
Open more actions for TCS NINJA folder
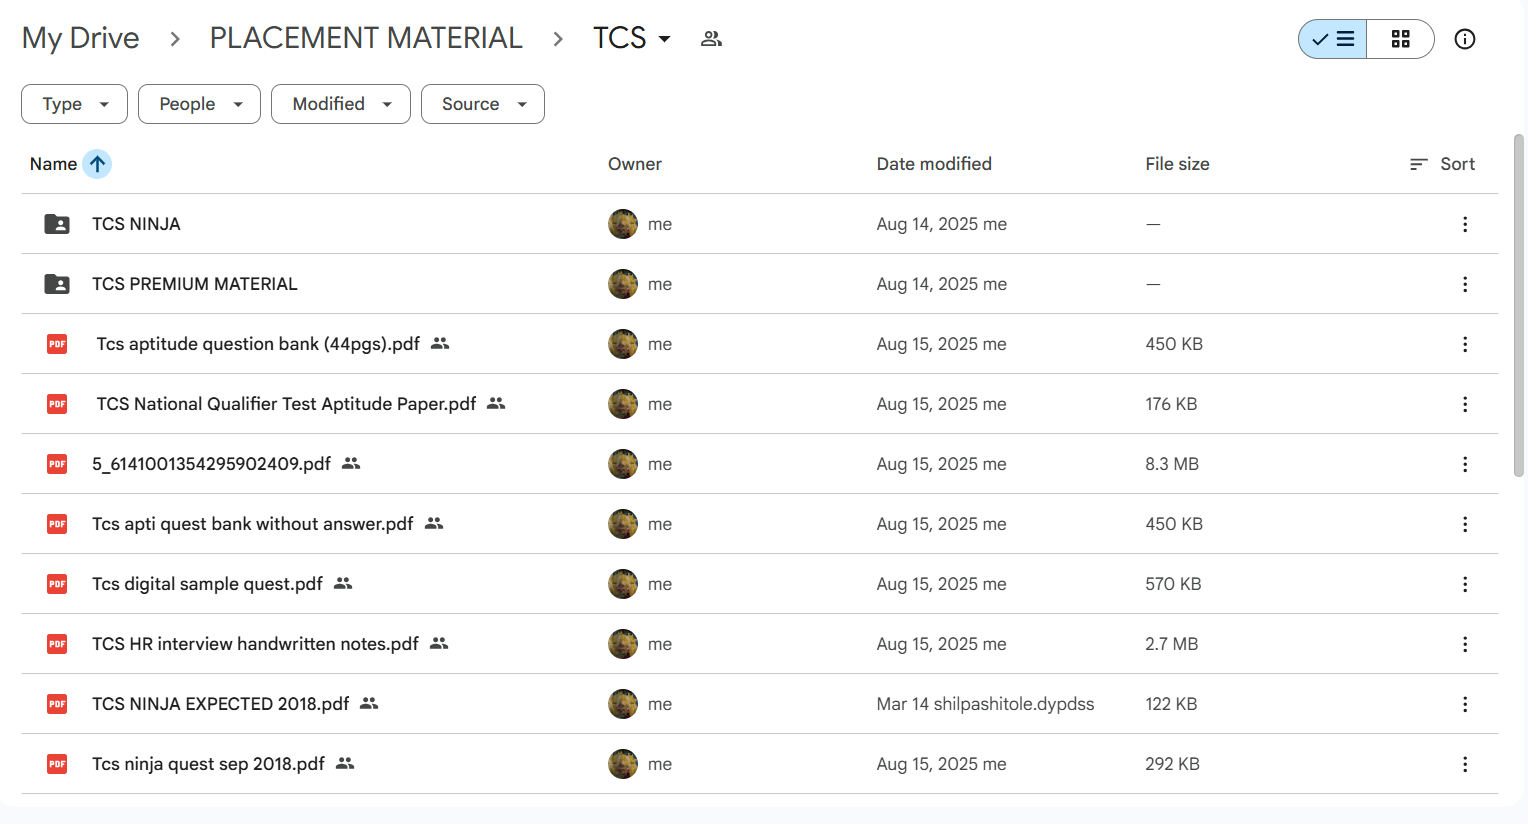(x=1465, y=224)
